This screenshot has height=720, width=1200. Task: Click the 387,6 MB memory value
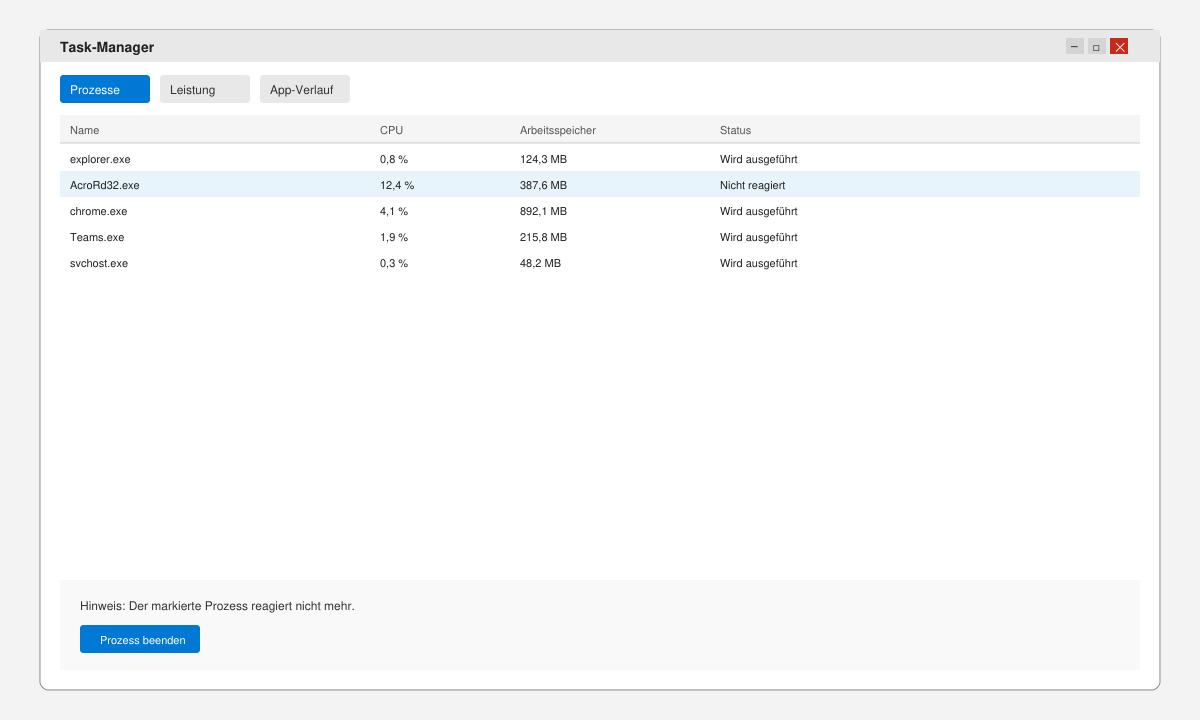tap(543, 185)
